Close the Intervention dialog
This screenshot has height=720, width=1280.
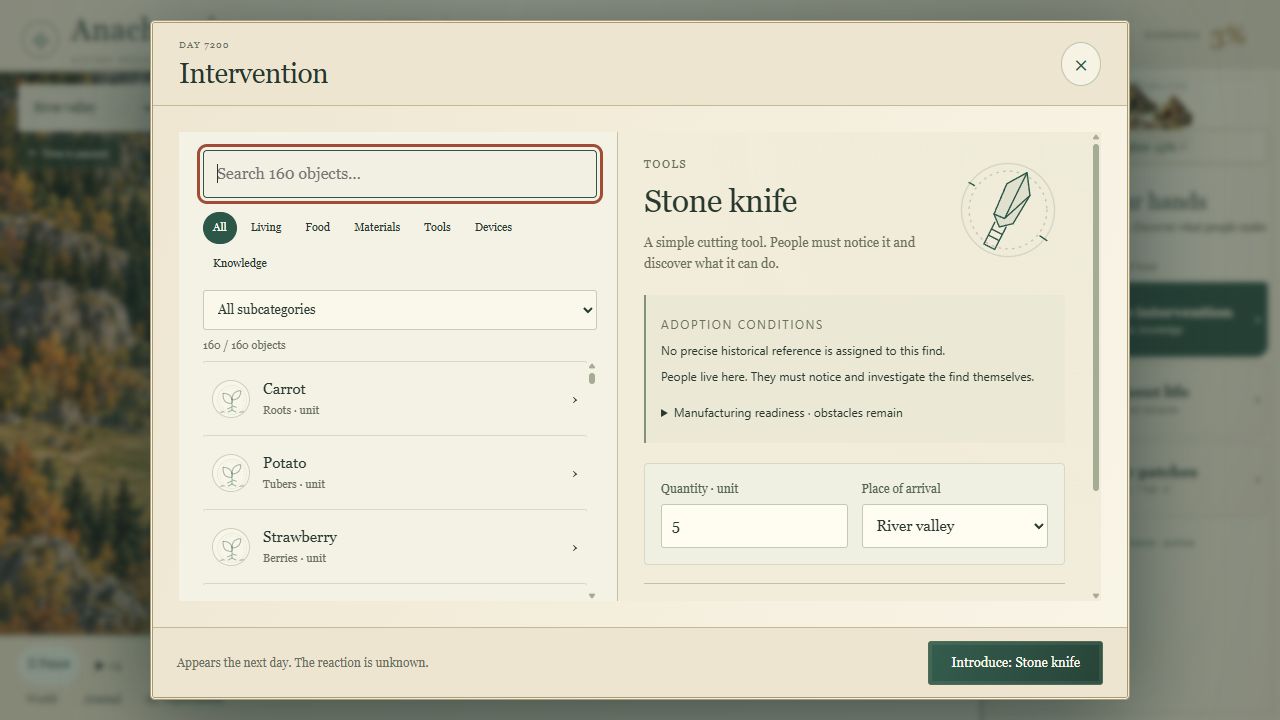1081,65
